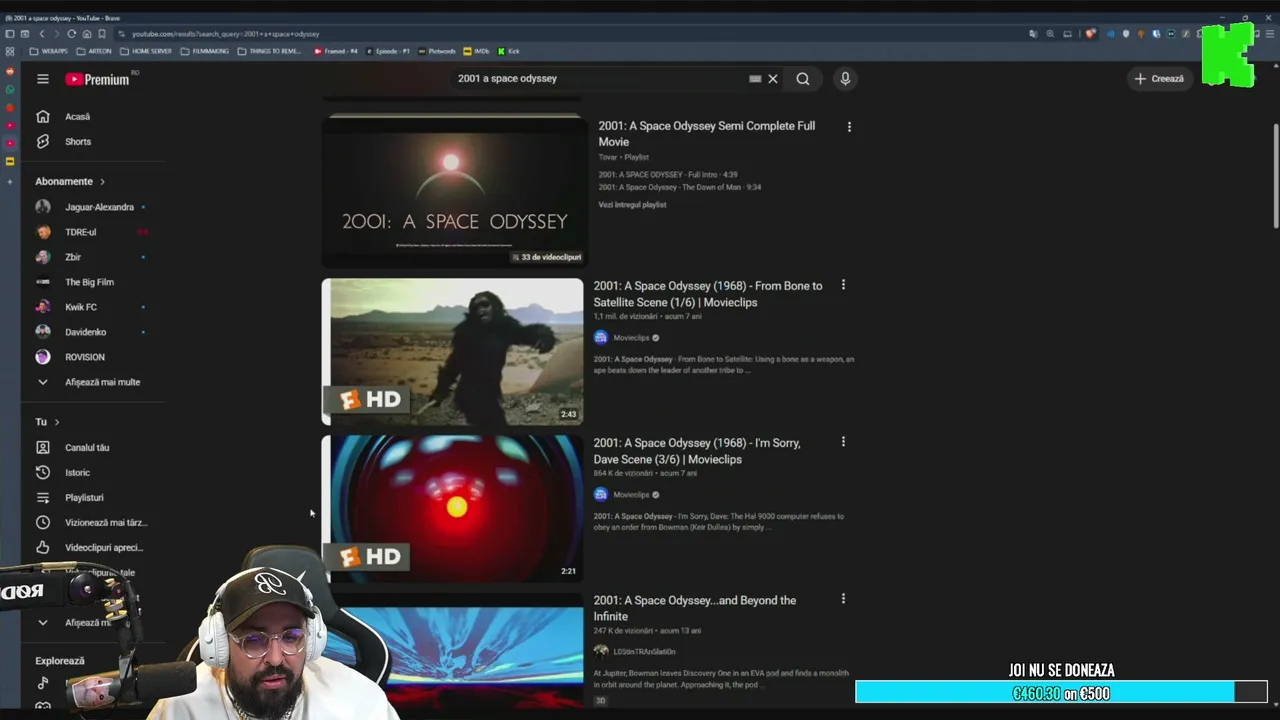This screenshot has width=1280, height=720.
Task: Open options menu for I'm Sorry Dave video
Action: click(843, 442)
